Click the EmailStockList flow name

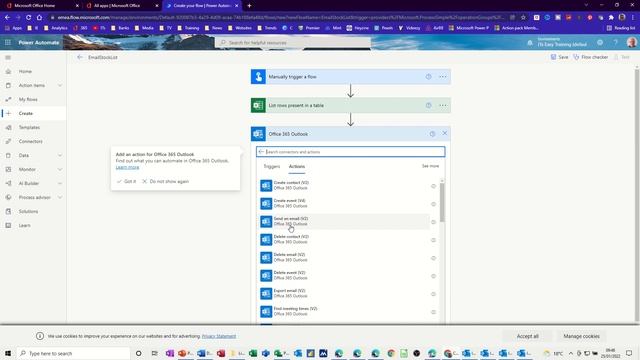pos(103,57)
